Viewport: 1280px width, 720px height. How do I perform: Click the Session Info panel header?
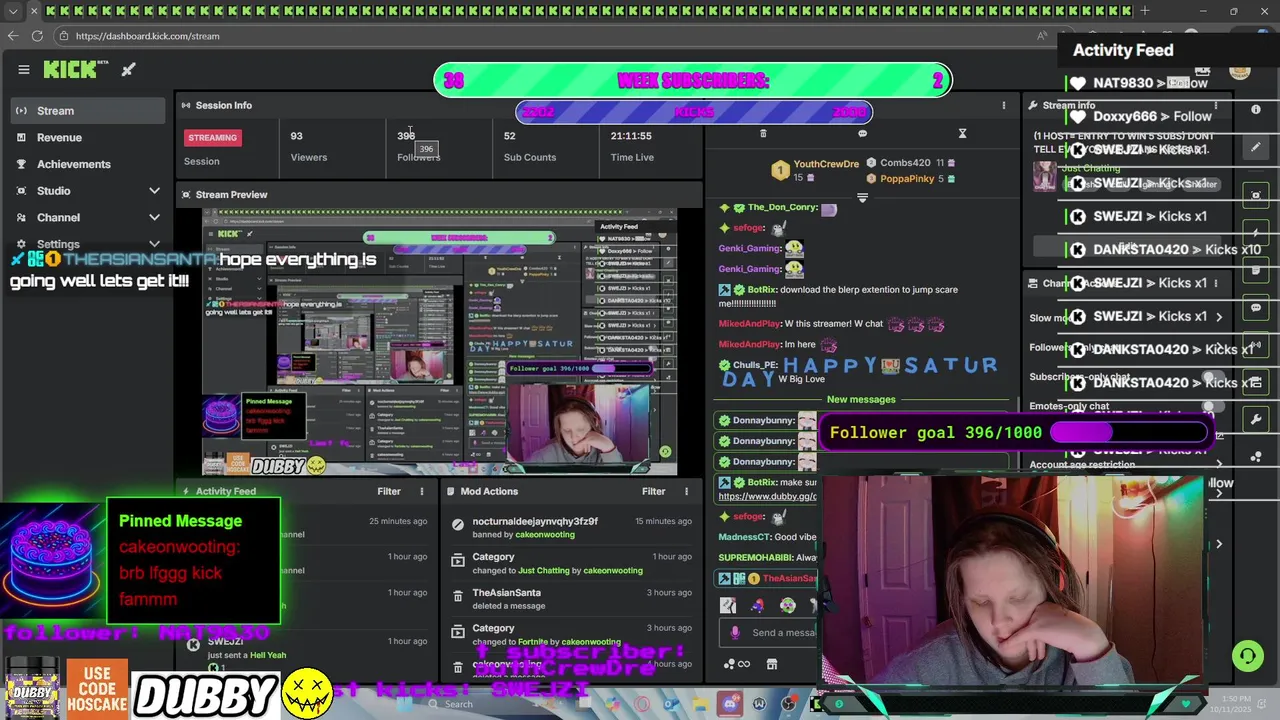224,105
